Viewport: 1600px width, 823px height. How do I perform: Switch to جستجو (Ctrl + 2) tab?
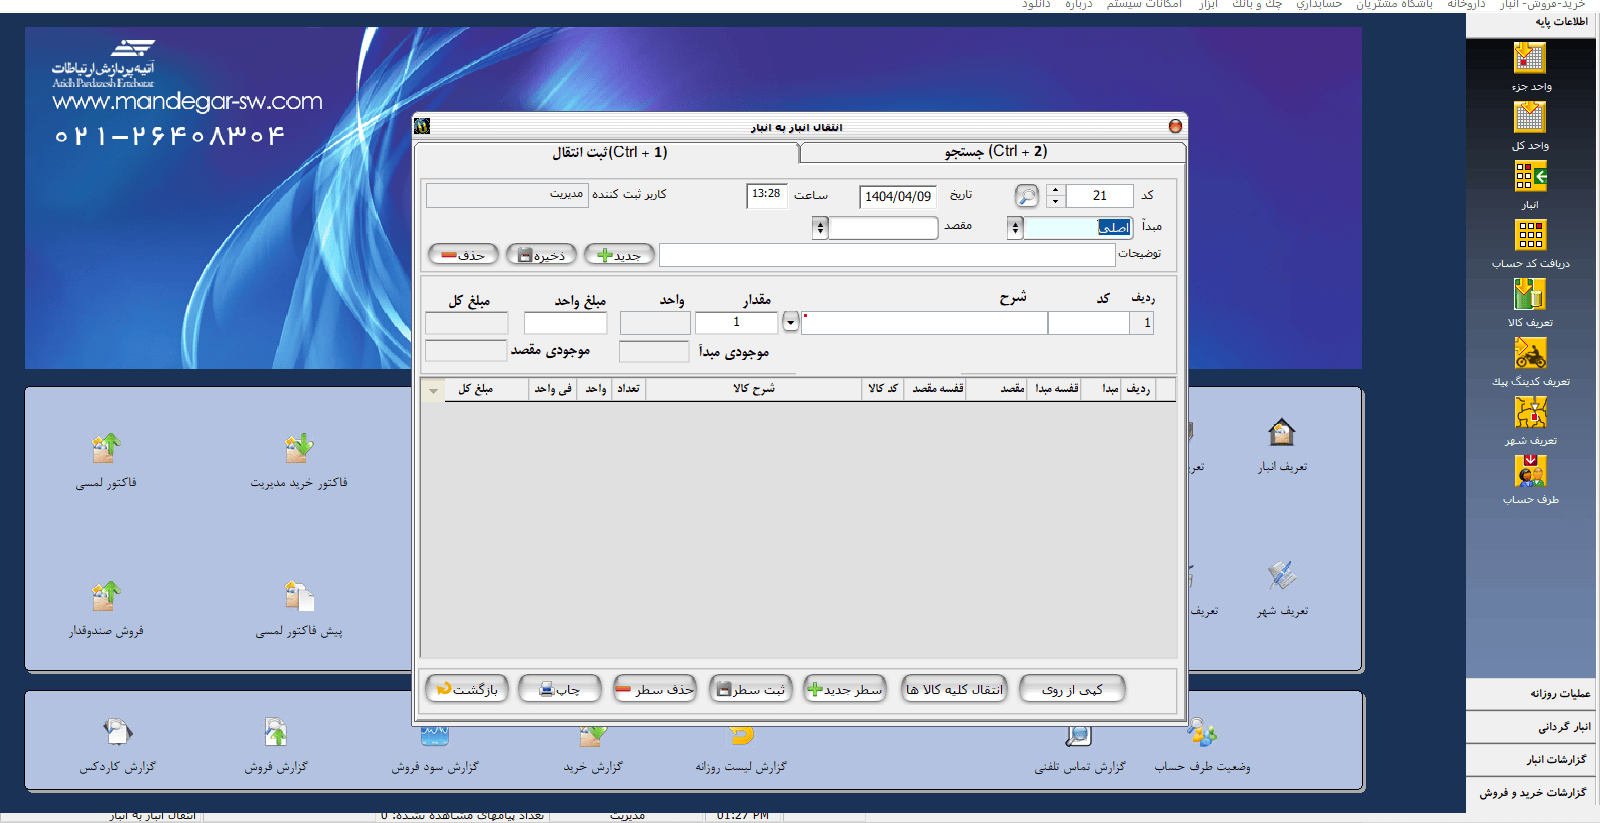pos(995,151)
